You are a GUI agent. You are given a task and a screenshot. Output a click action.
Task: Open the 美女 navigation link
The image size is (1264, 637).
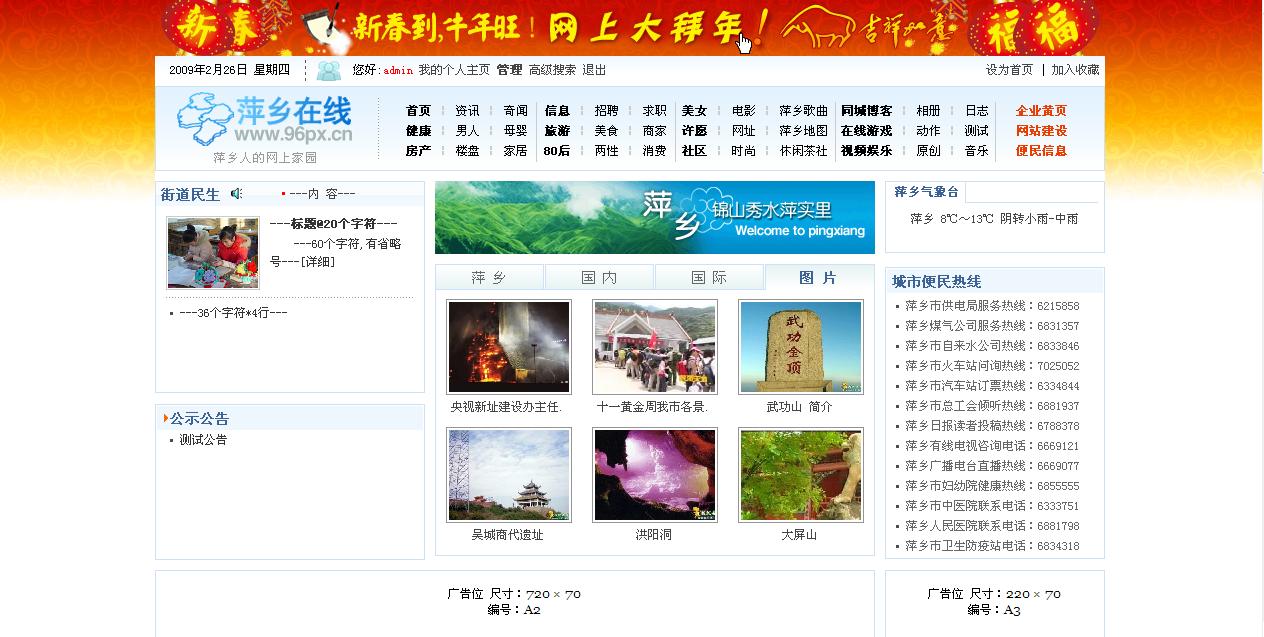[694, 111]
